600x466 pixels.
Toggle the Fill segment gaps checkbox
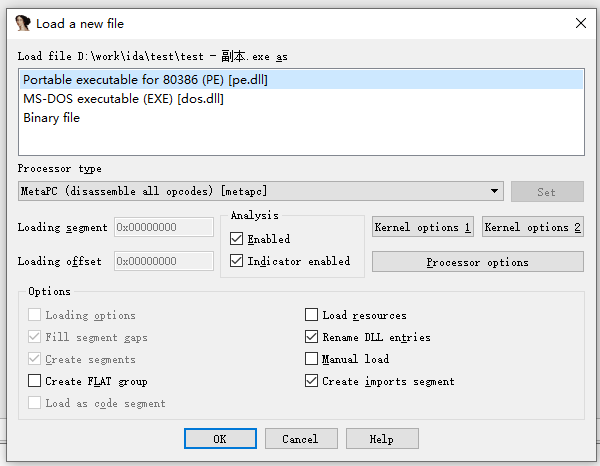click(34, 337)
